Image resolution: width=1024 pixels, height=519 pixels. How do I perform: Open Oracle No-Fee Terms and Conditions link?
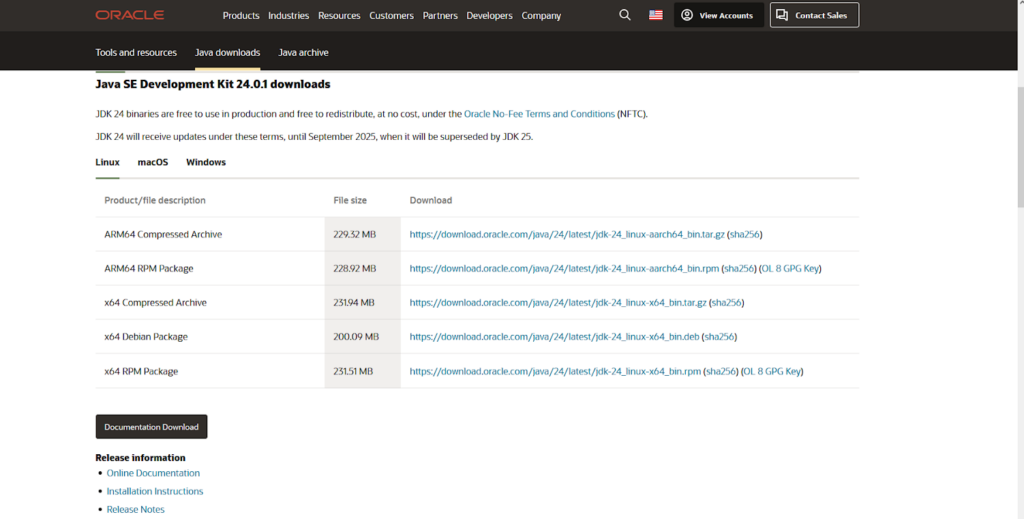(x=539, y=114)
